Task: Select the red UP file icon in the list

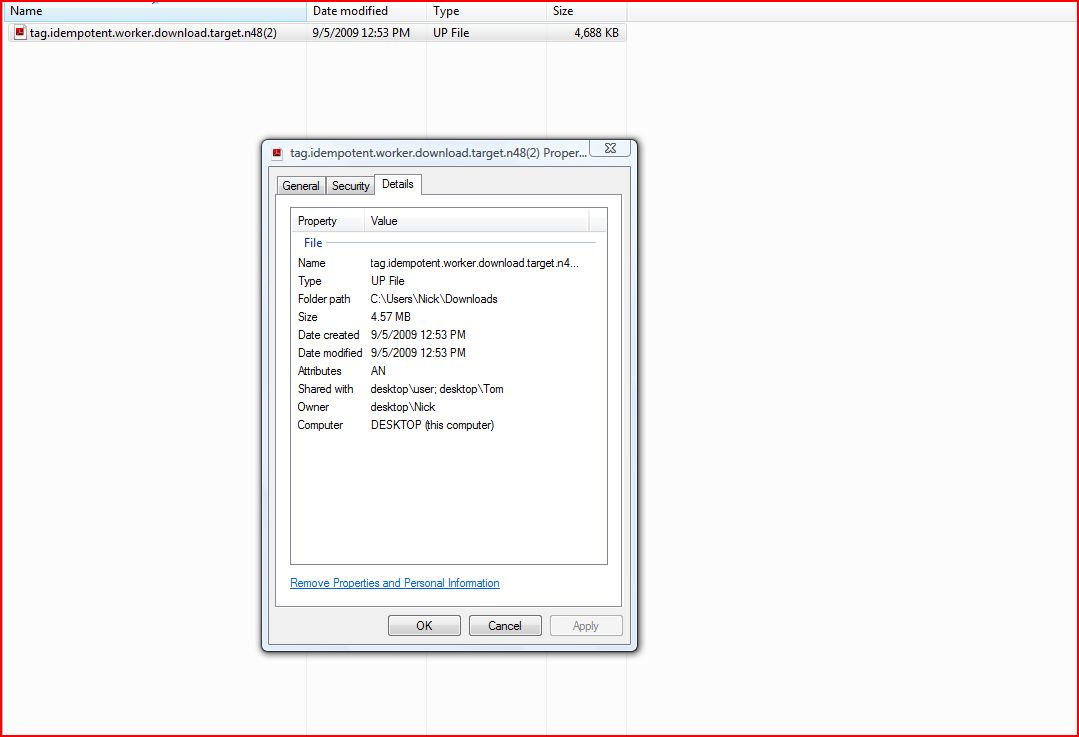Action: [x=18, y=32]
